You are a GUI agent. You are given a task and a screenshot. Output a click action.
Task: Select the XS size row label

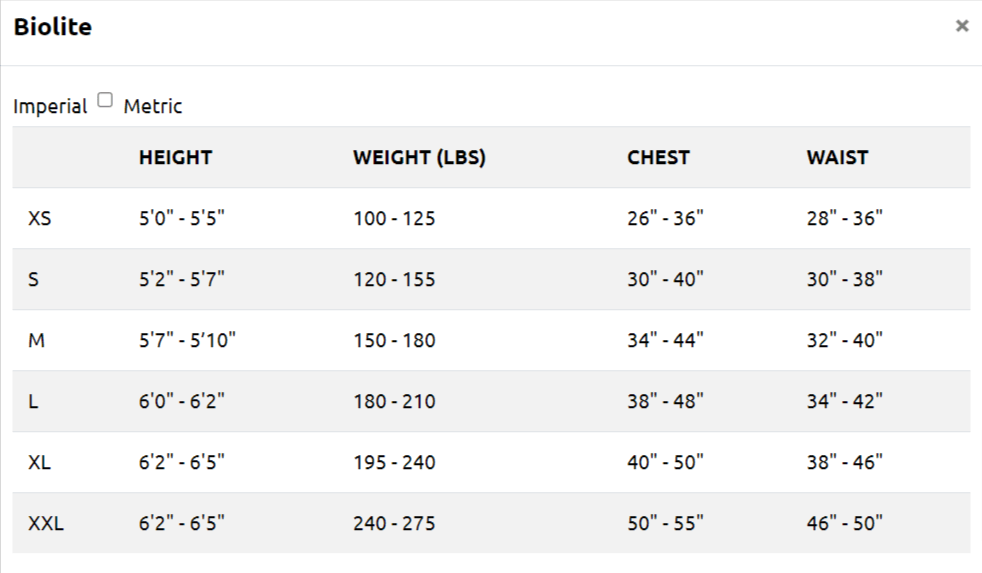click(x=40, y=218)
